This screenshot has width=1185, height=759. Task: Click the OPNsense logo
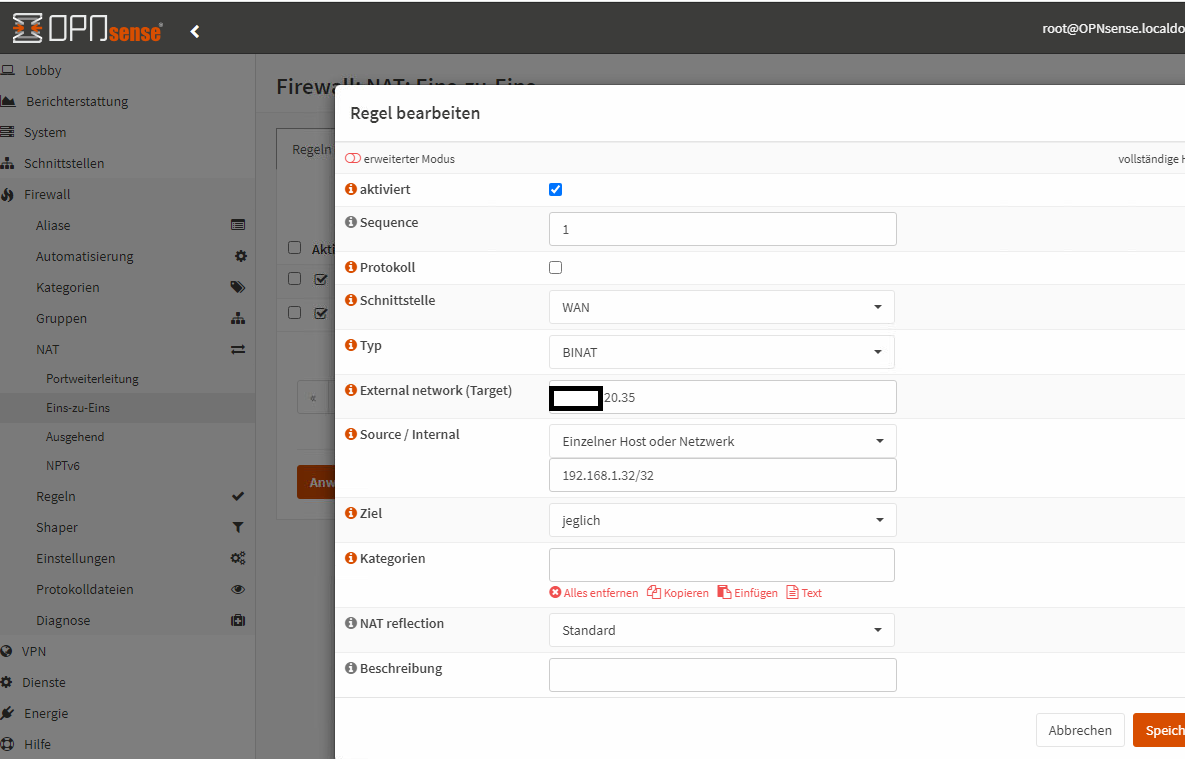[x=87, y=29]
